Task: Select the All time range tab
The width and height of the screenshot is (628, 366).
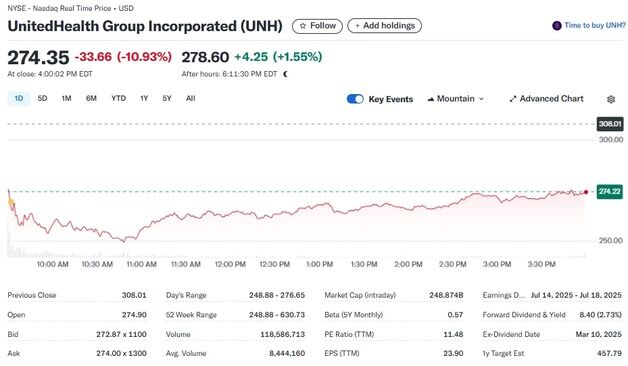Action: point(191,99)
